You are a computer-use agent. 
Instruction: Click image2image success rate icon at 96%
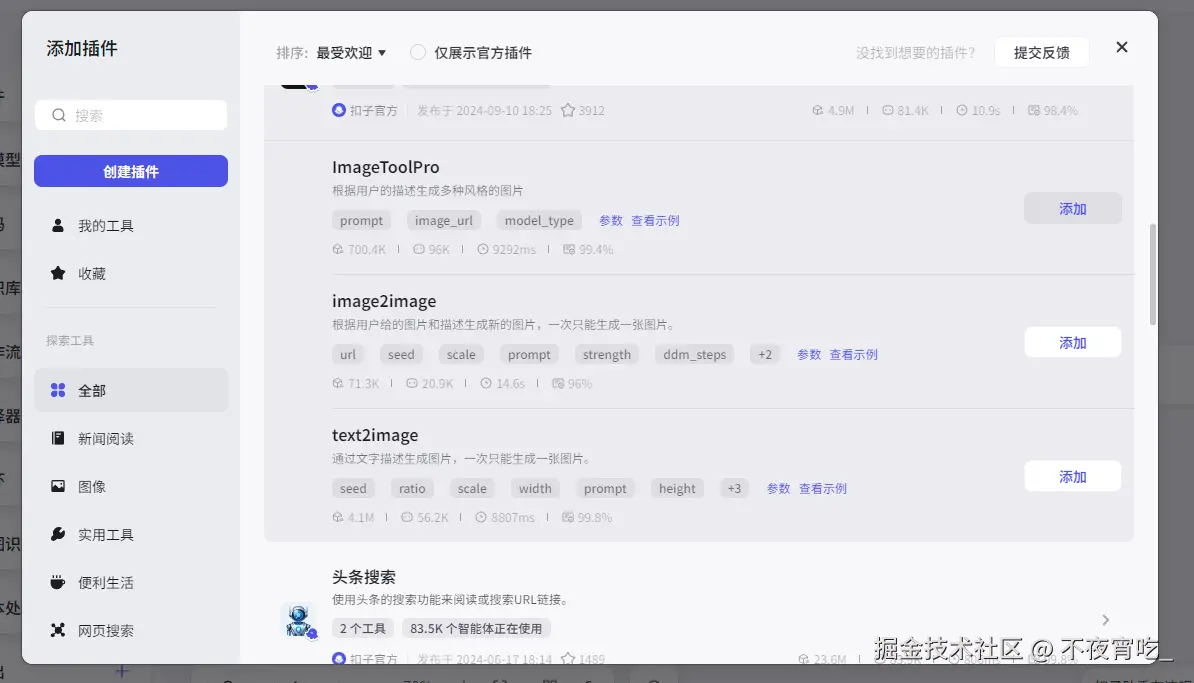[558, 383]
